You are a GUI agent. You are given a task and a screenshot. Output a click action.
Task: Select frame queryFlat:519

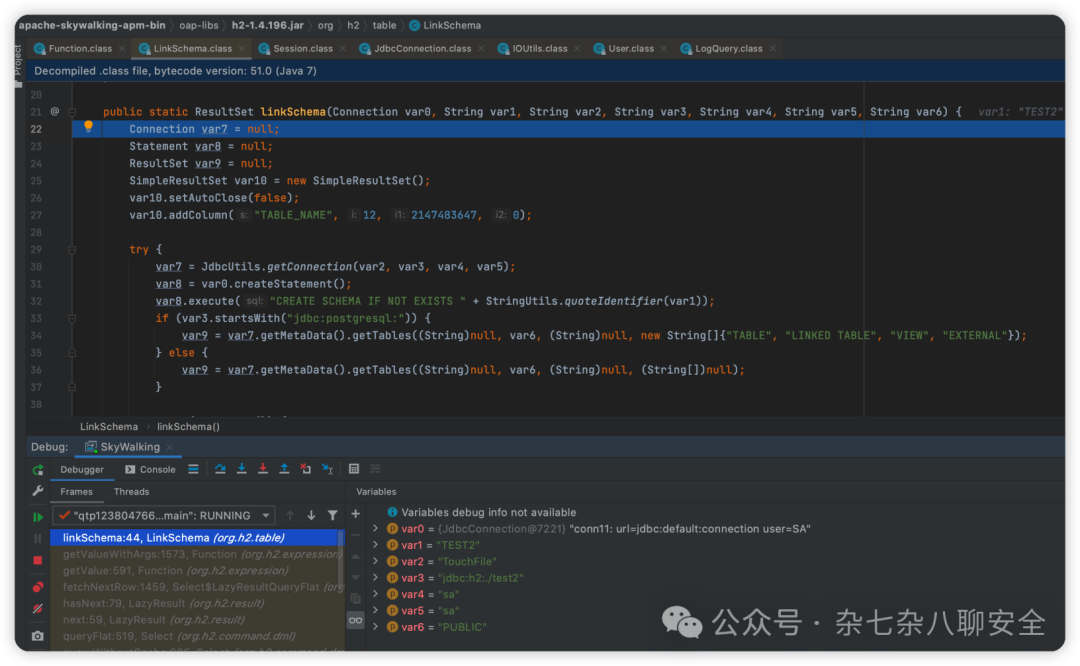(196, 636)
